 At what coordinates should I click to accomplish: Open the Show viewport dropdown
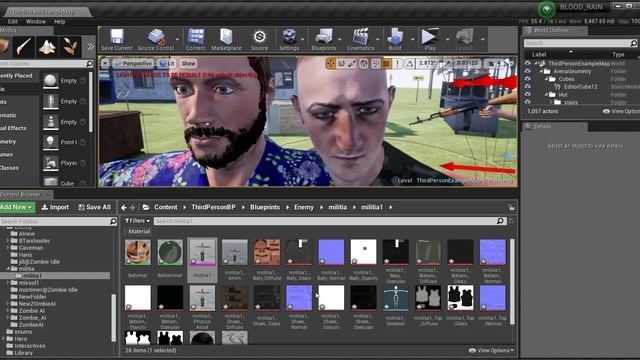point(188,63)
